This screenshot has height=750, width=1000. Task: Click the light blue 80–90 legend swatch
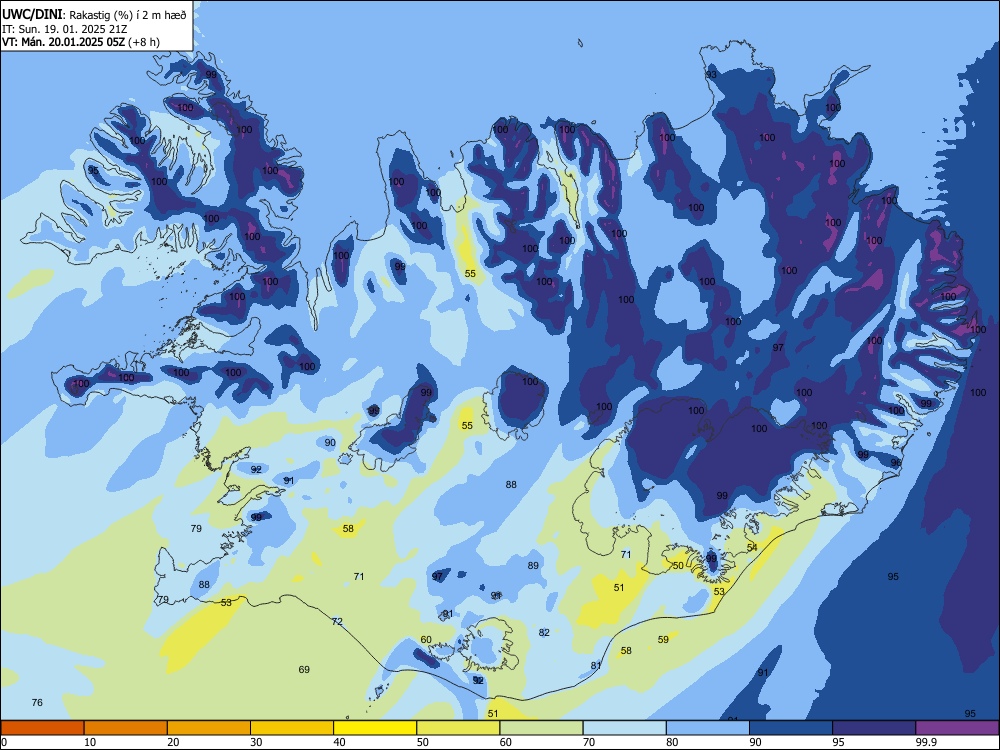coord(708,728)
